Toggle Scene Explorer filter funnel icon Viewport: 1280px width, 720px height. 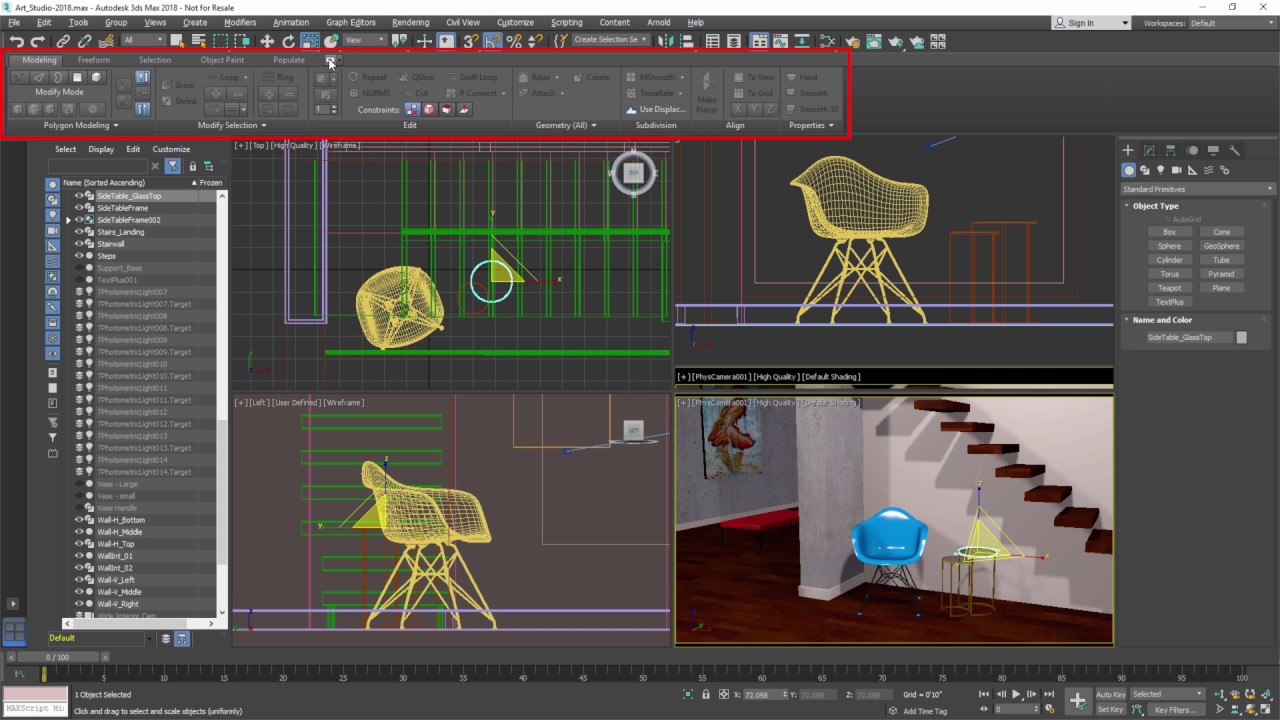click(x=173, y=166)
